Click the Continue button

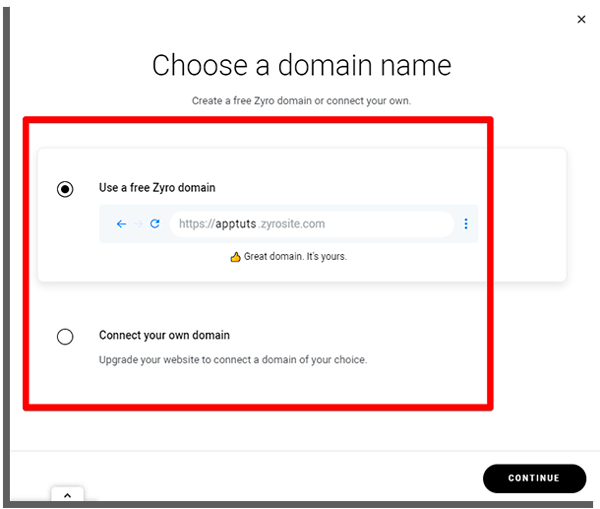click(x=534, y=478)
